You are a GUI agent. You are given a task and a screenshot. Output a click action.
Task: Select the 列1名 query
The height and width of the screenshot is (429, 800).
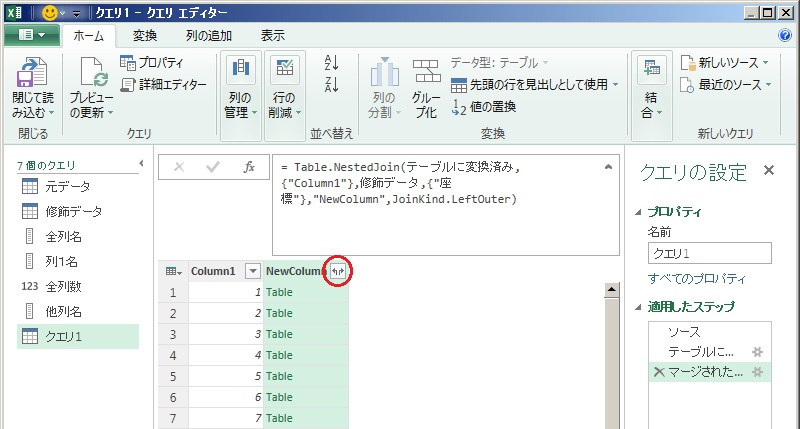(x=78, y=262)
